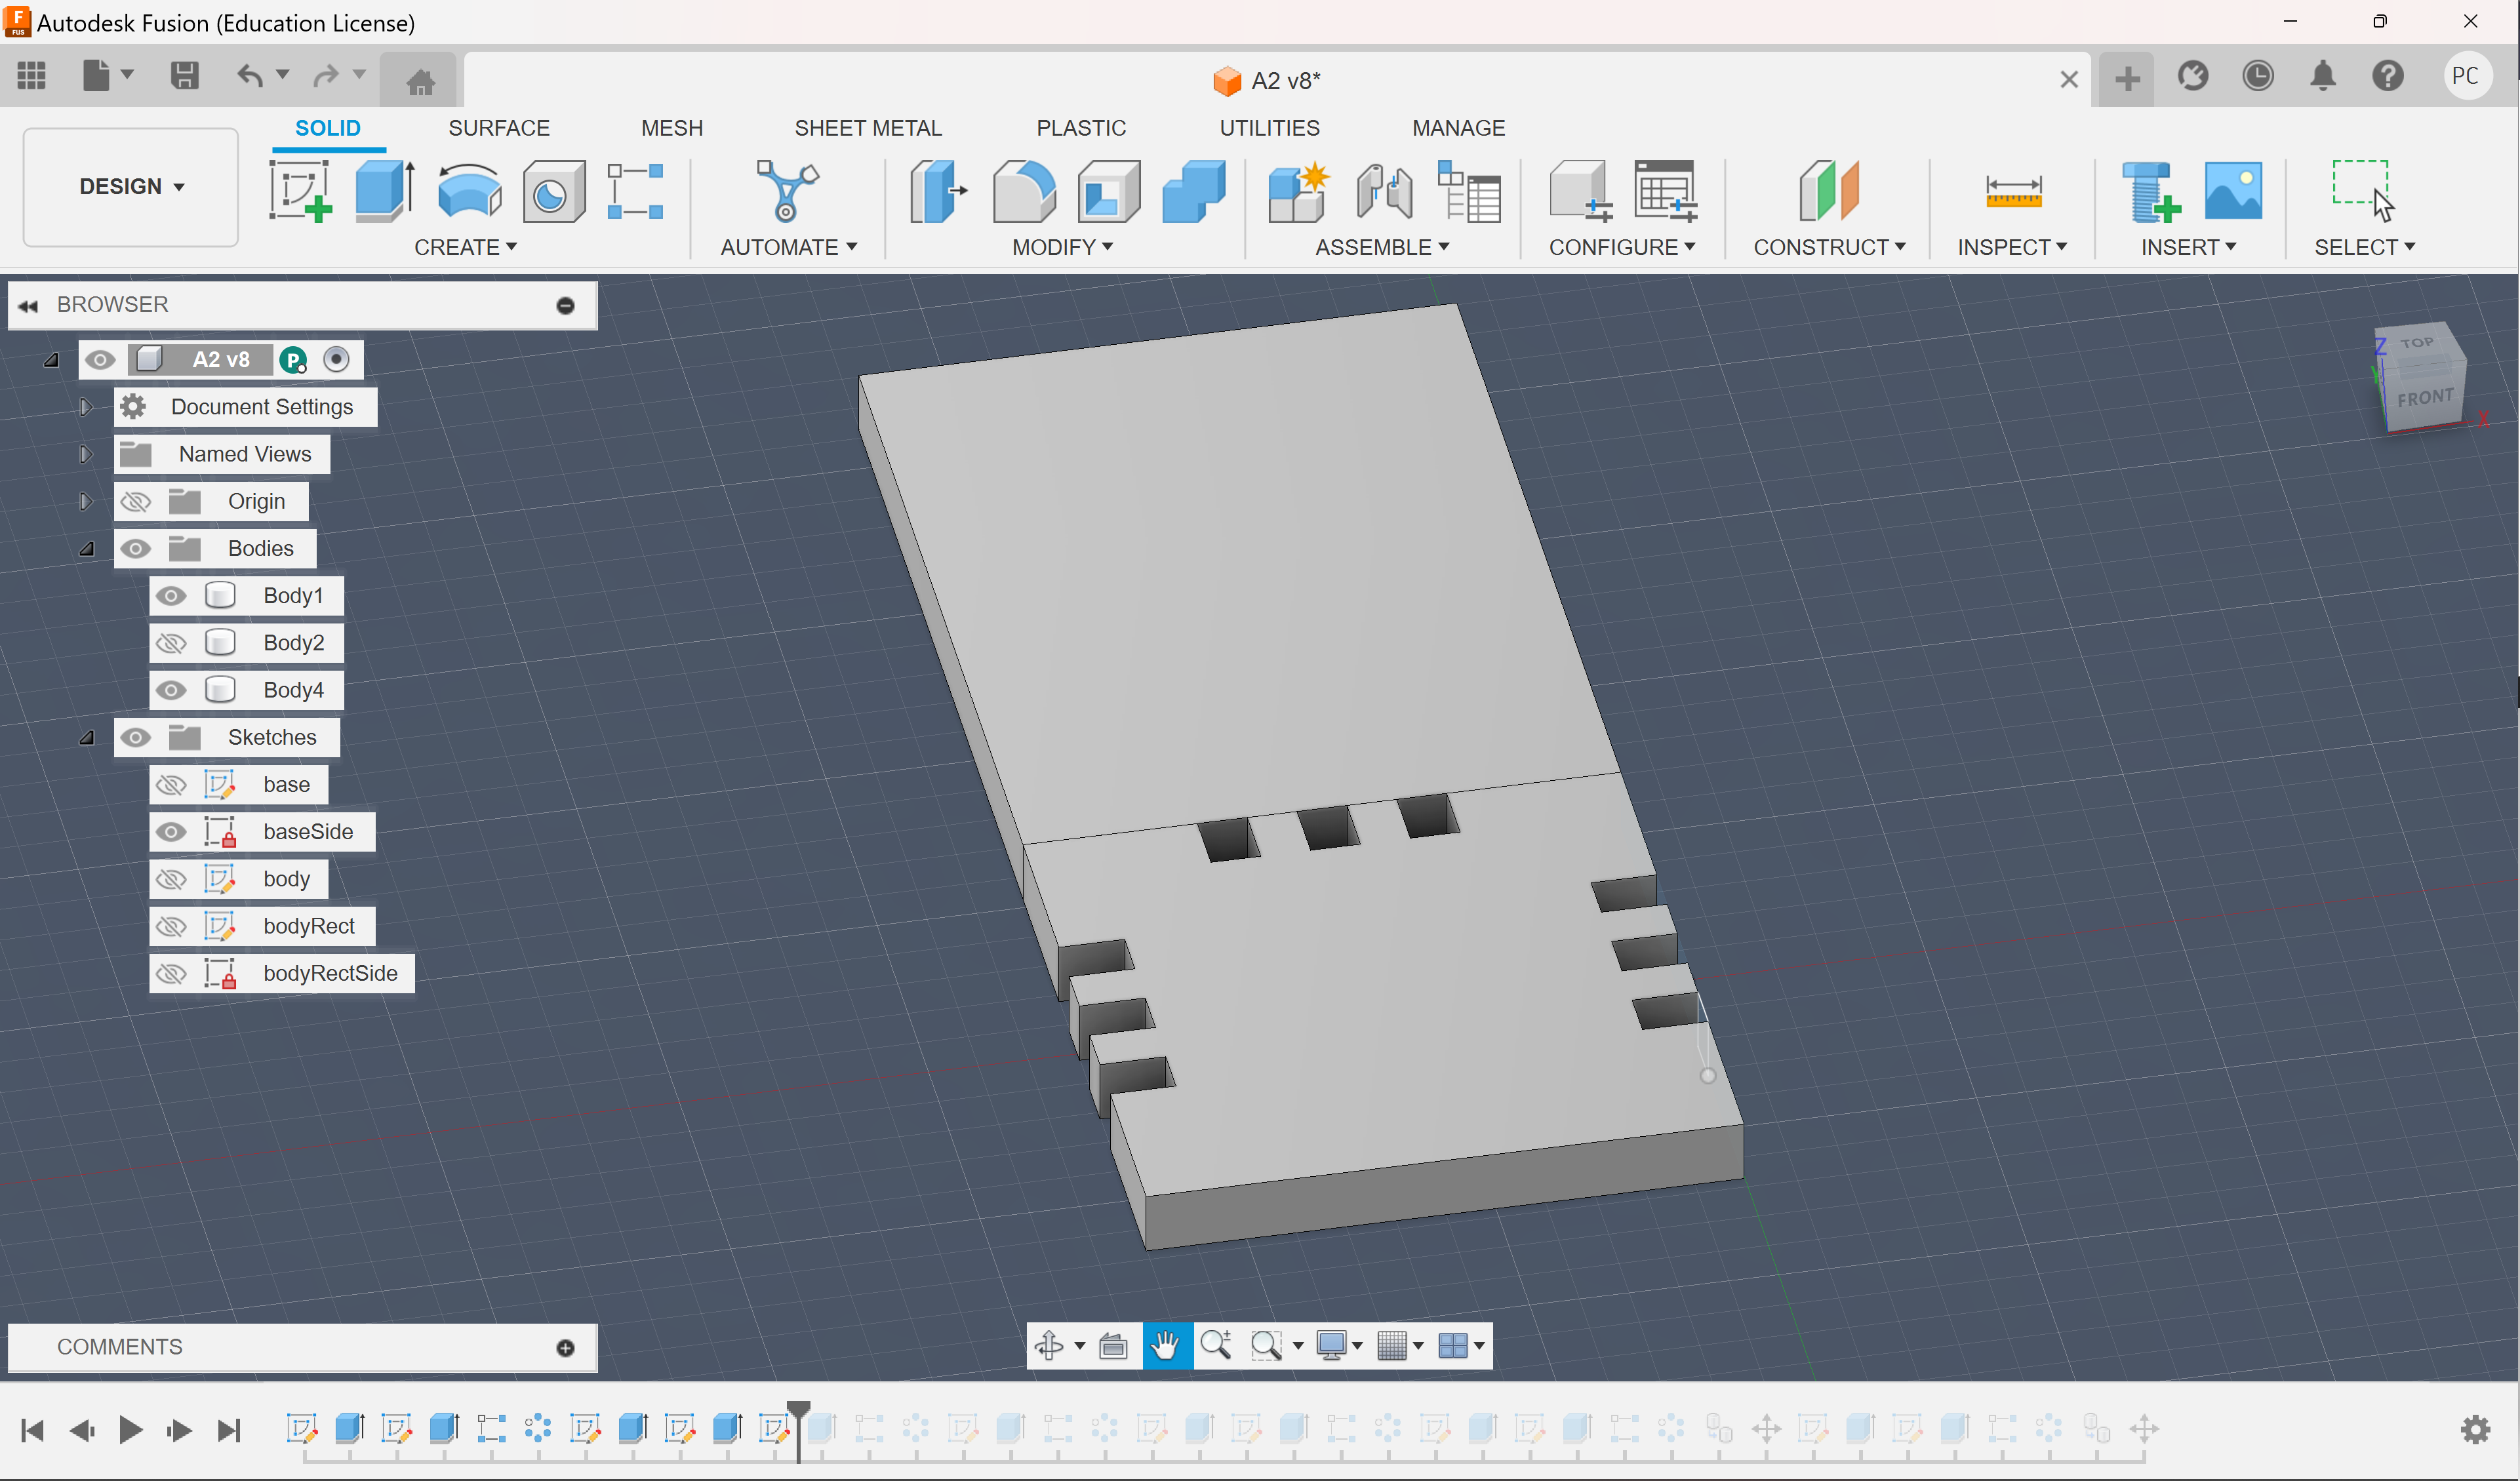Image resolution: width=2520 pixels, height=1481 pixels.
Task: Switch to the SHEET METAL tab
Action: (x=868, y=128)
